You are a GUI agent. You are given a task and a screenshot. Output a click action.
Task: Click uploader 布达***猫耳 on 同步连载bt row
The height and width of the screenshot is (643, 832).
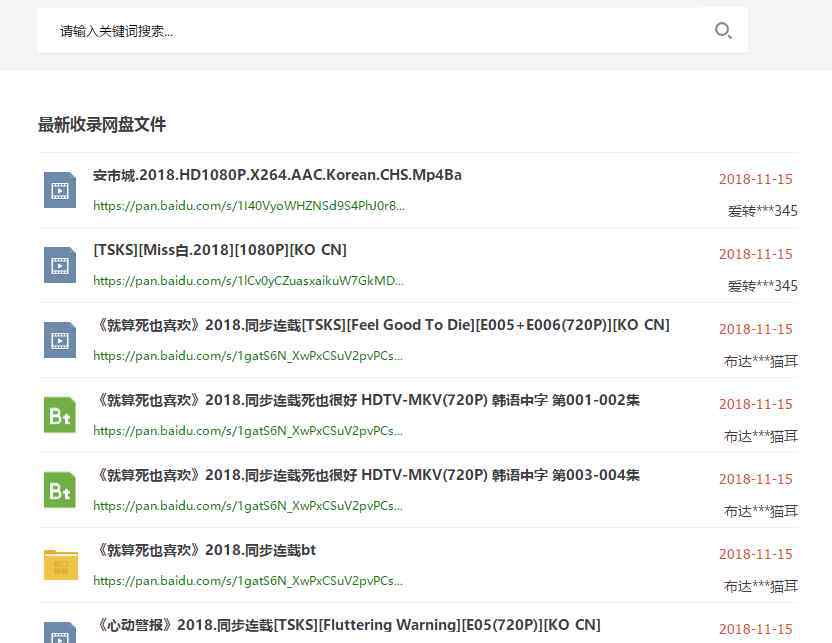click(x=761, y=586)
